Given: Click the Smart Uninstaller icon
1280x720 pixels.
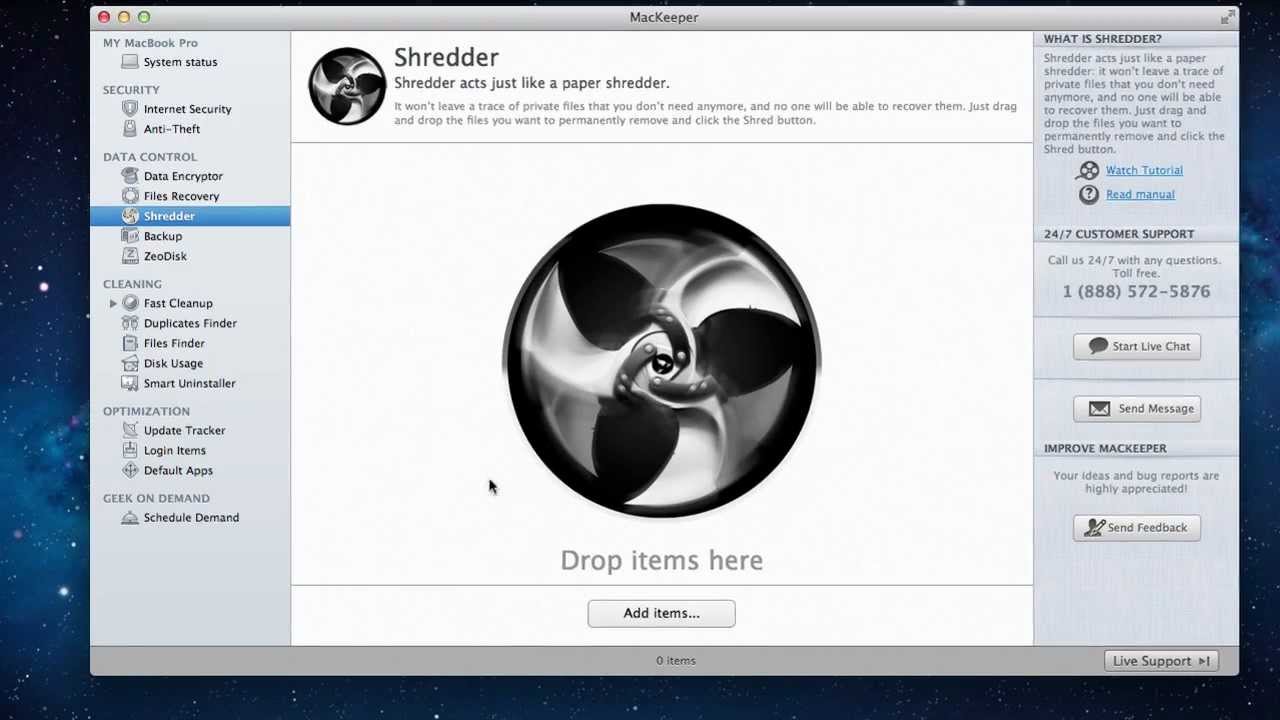Looking at the screenshot, I should [x=130, y=383].
